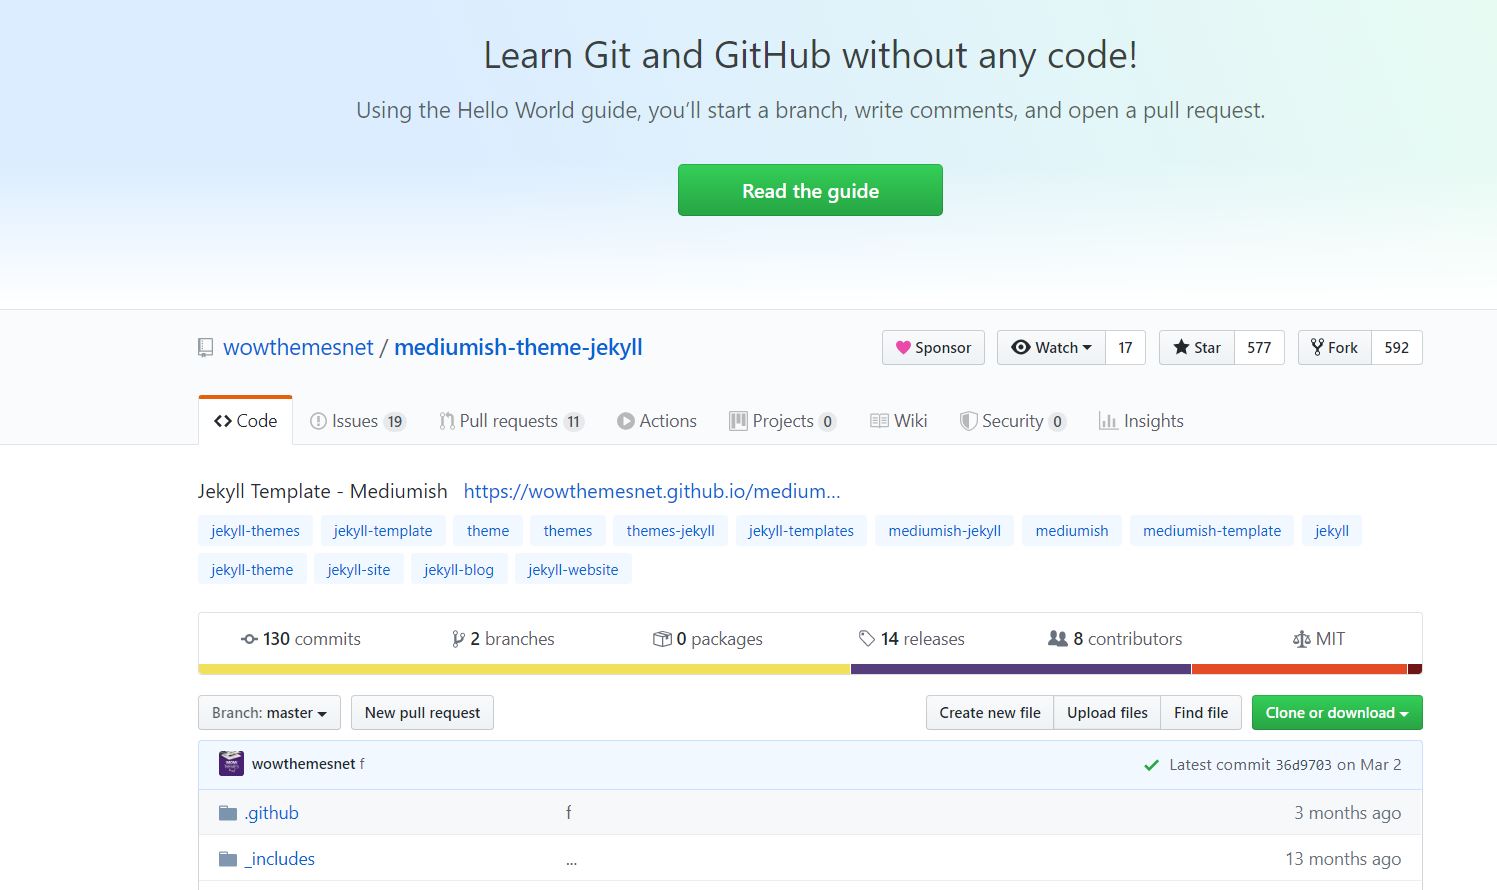Image resolution: width=1497 pixels, height=890 pixels.
Task: Click the purple language bar segment
Action: (x=1021, y=669)
